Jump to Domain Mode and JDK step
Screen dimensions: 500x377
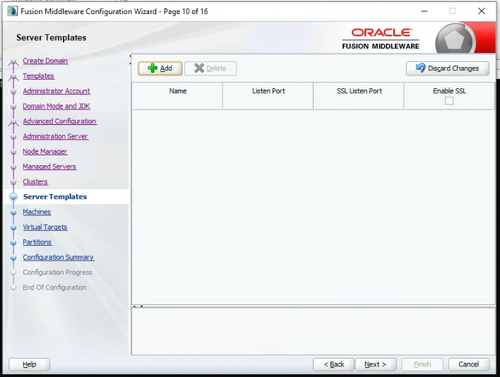[56, 106]
